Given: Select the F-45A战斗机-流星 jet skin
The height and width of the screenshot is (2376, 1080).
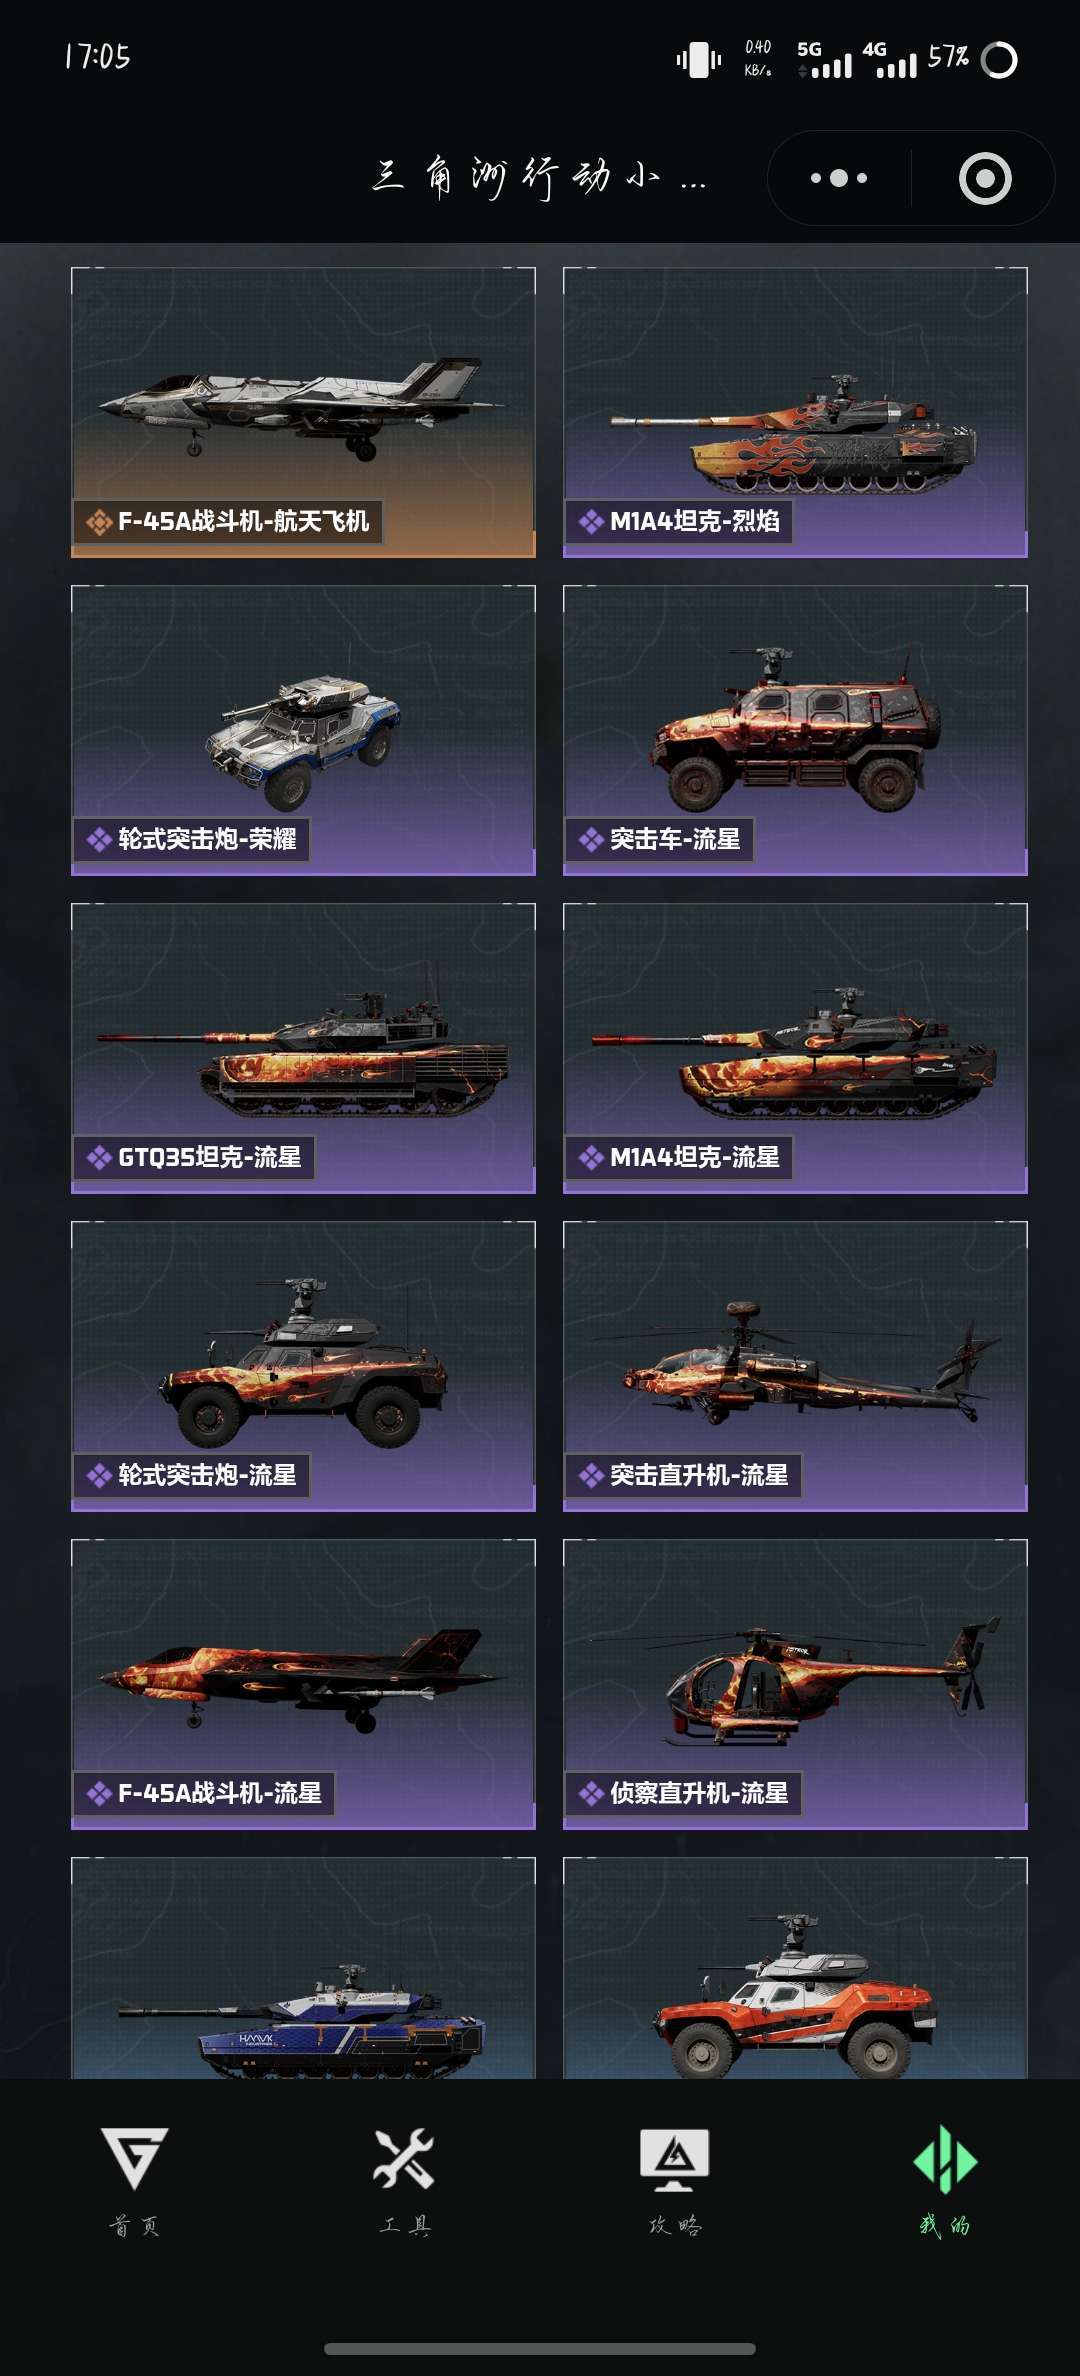Looking at the screenshot, I should (x=303, y=1684).
